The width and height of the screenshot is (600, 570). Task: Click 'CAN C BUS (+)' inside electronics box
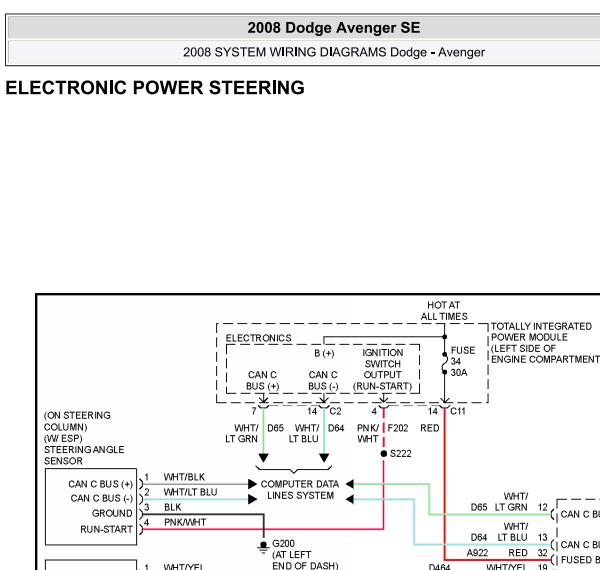click(262, 380)
